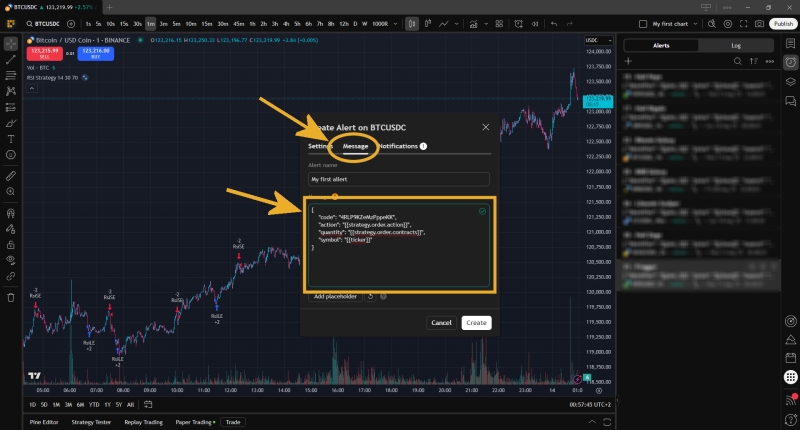Click inside the alert message text area
Image resolution: width=800 pixels, height=430 pixels.
click(398, 245)
